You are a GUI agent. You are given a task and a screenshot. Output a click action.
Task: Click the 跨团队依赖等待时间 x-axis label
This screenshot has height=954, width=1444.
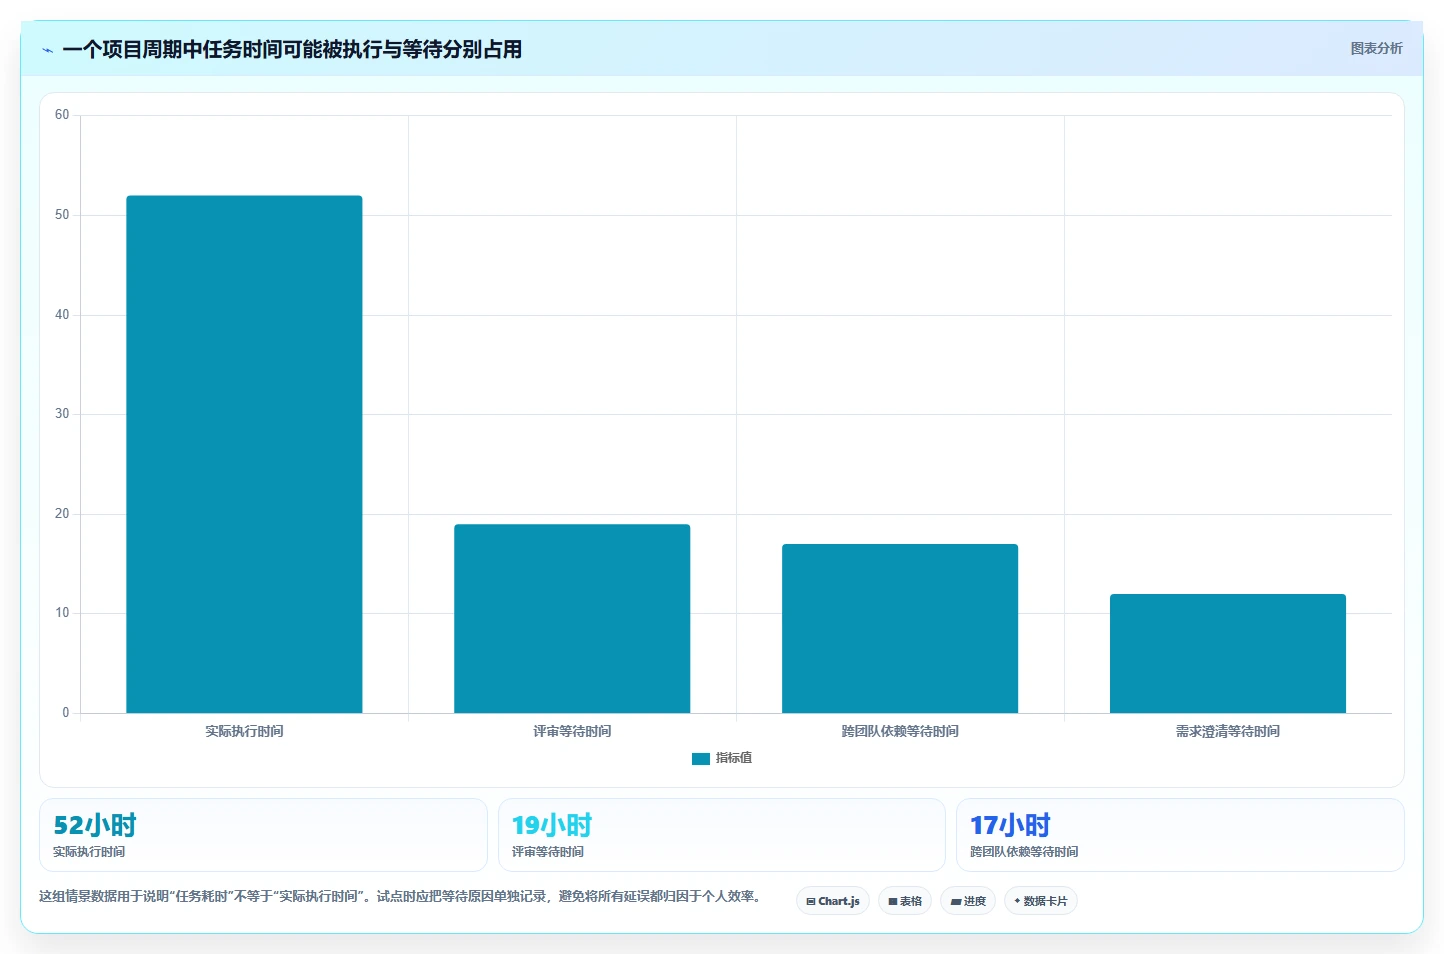point(900,731)
